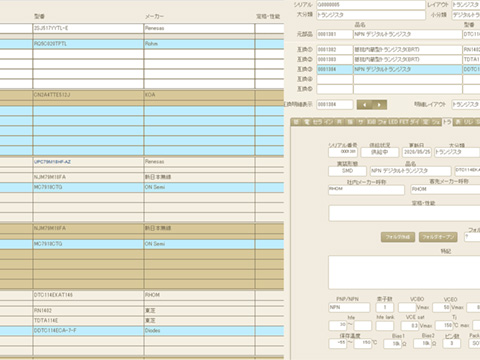Image resolution: width=480 pixels, height=360 pixels.
Task: Open the 明細レイアウト layout dropdown
Action: tap(466, 105)
